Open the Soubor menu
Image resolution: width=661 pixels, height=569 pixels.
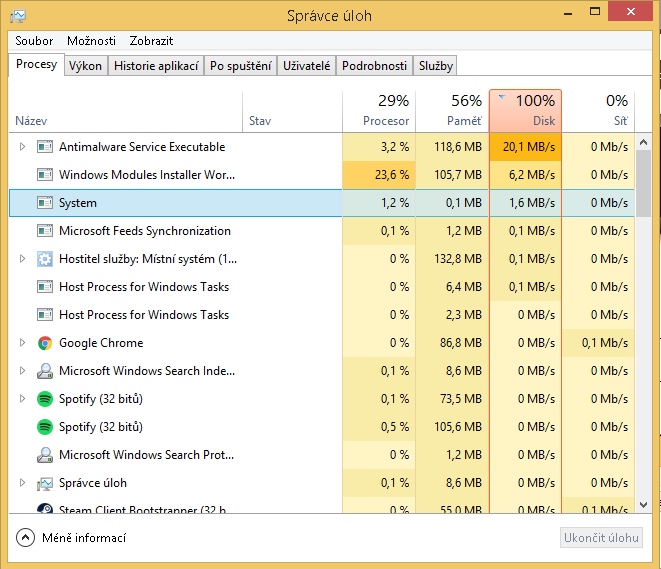point(34,41)
